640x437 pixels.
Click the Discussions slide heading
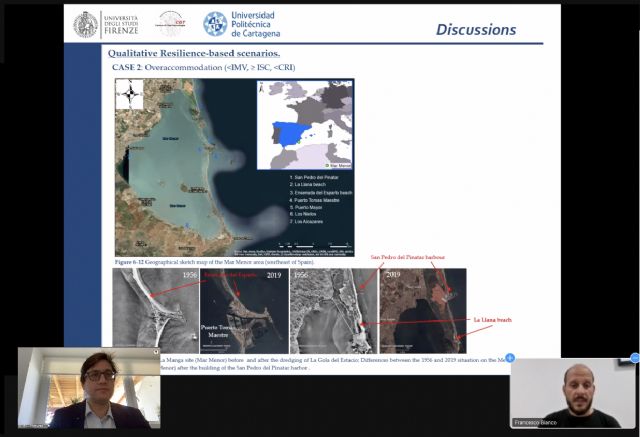pyautogui.click(x=475, y=29)
